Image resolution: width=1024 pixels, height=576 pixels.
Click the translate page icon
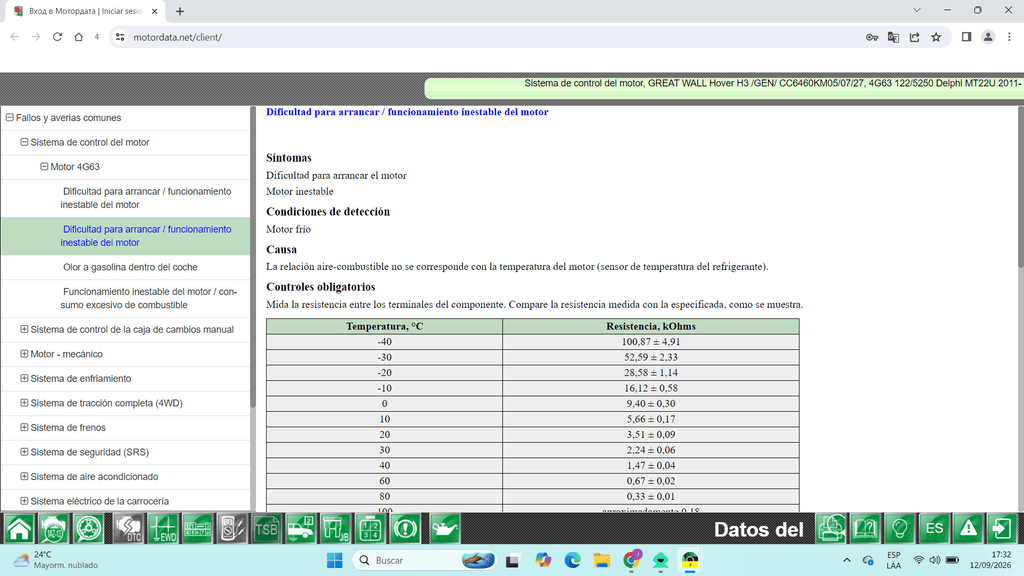[893, 37]
